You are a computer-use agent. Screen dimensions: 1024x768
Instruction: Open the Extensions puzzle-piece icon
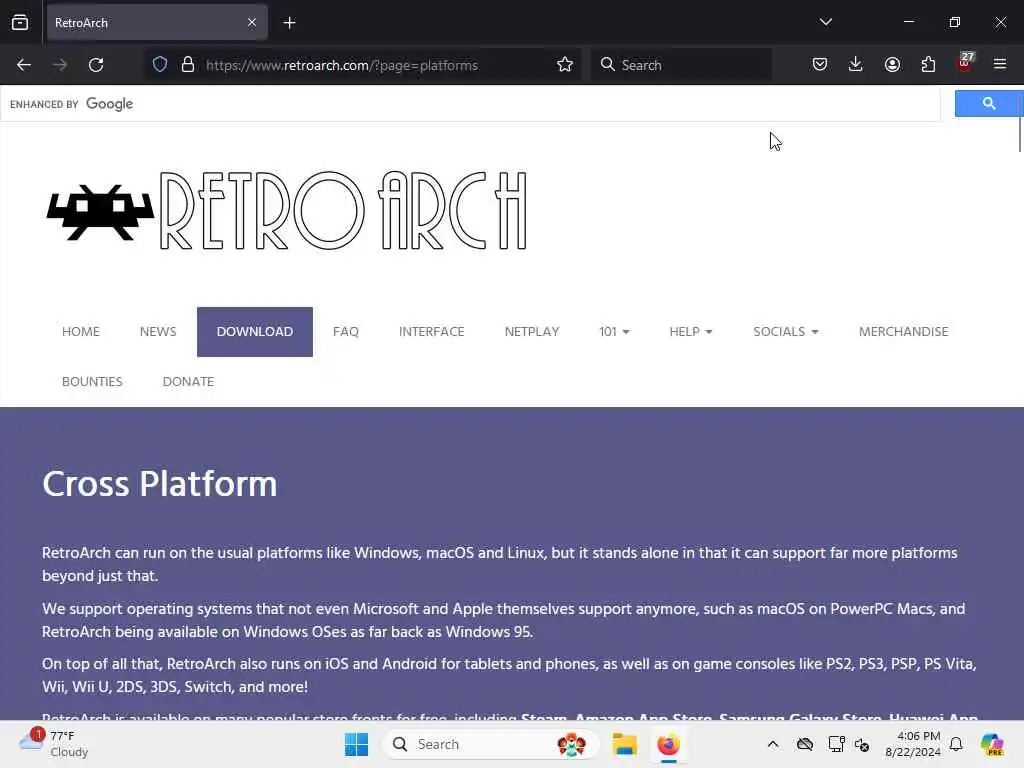[x=928, y=64]
